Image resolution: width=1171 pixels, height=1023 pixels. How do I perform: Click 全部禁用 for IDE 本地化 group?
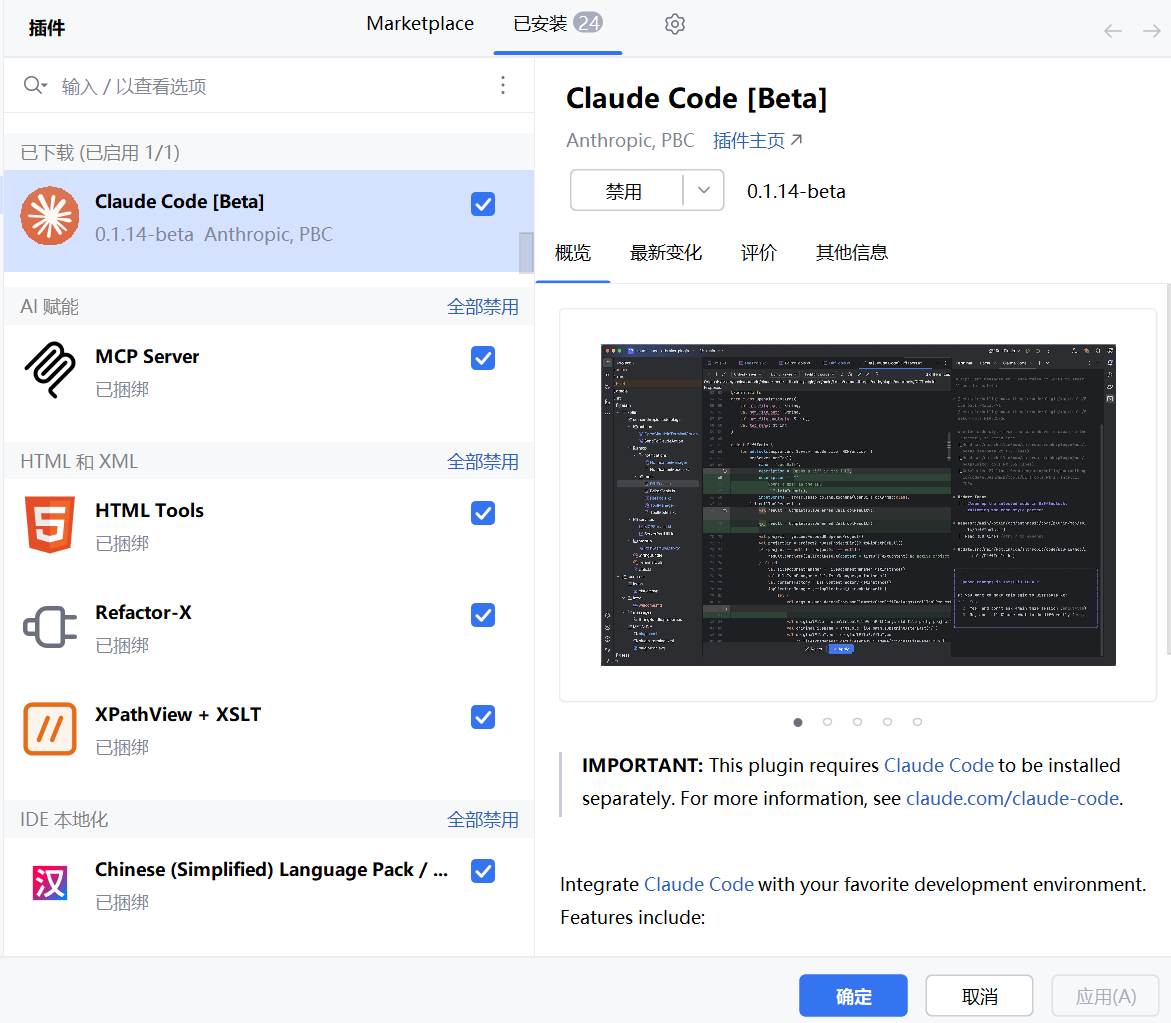[x=482, y=820]
